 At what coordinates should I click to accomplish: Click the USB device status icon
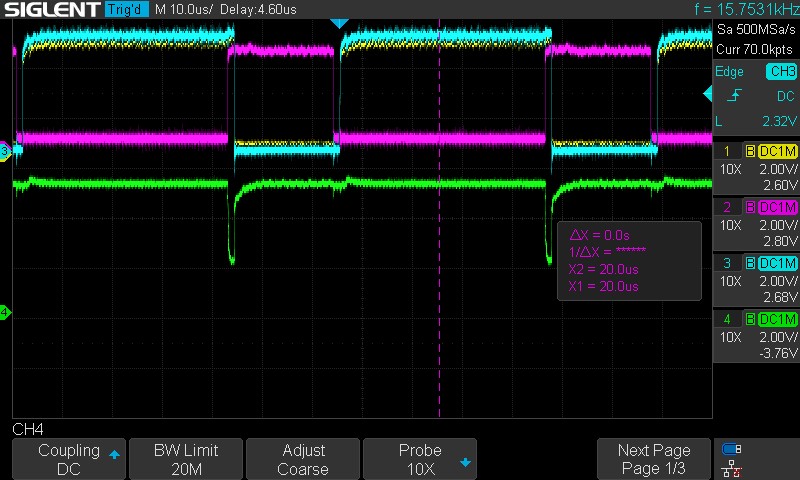[x=731, y=450]
